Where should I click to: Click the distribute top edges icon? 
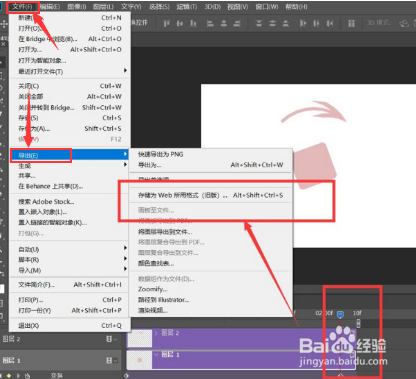259,23
